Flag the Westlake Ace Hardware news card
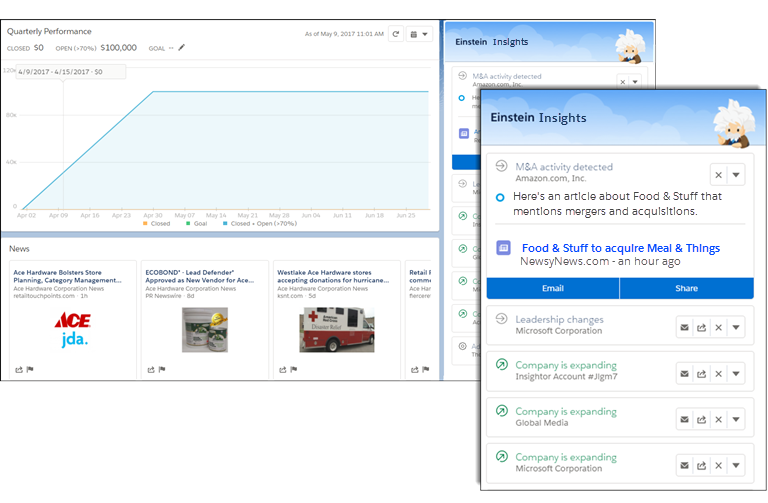The height and width of the screenshot is (503, 768). point(294,369)
